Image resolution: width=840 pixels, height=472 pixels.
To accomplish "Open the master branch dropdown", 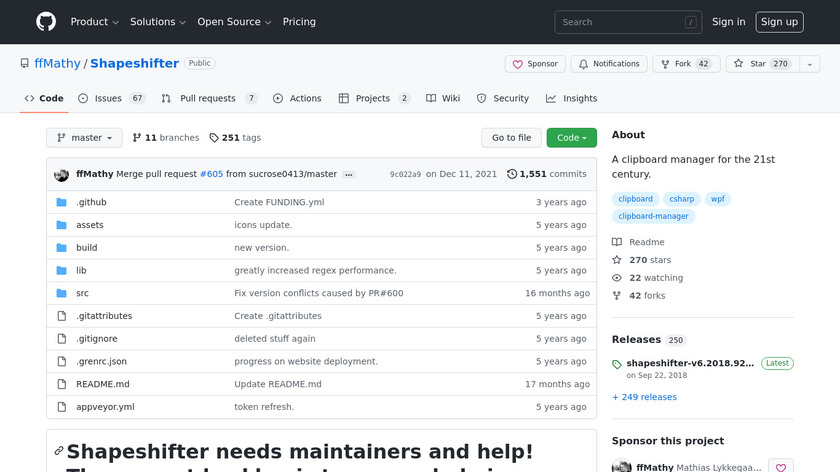I will (84, 138).
